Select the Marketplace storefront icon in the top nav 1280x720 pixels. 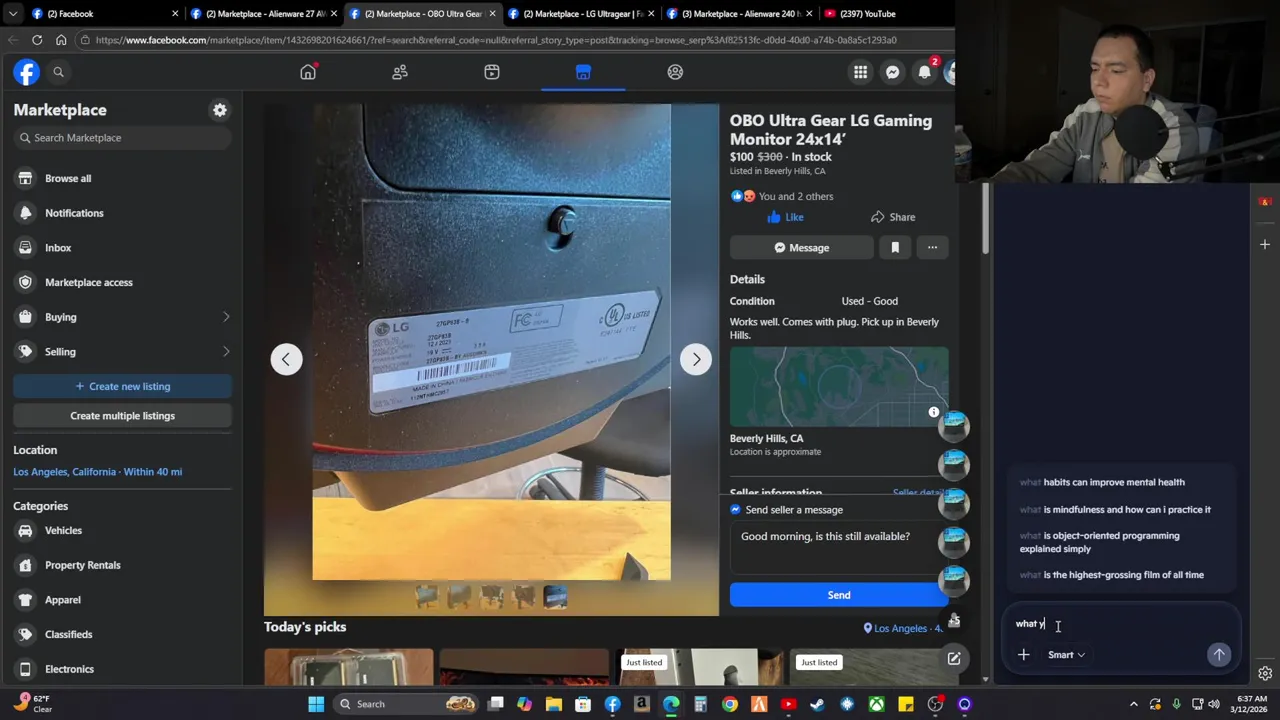click(x=583, y=72)
